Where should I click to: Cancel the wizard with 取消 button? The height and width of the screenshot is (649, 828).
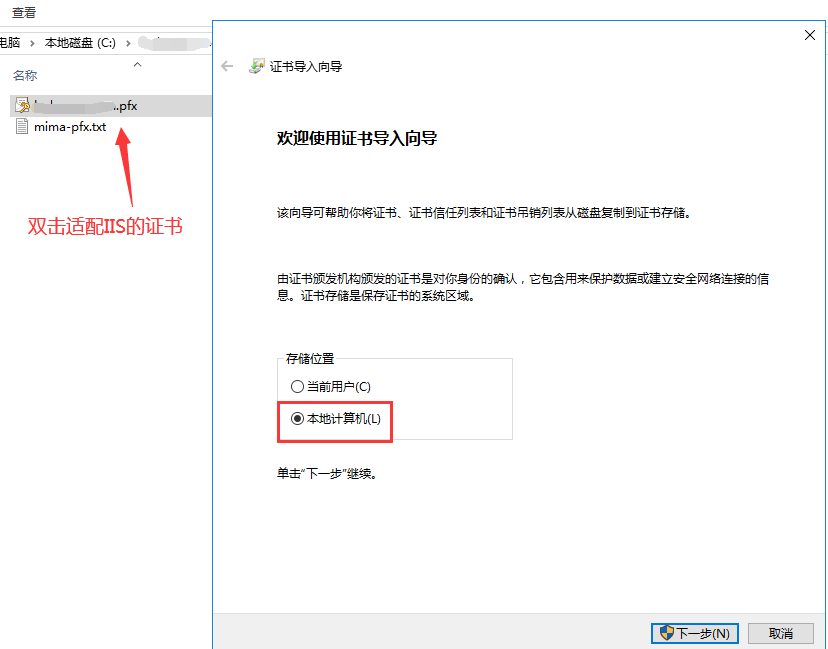780,633
